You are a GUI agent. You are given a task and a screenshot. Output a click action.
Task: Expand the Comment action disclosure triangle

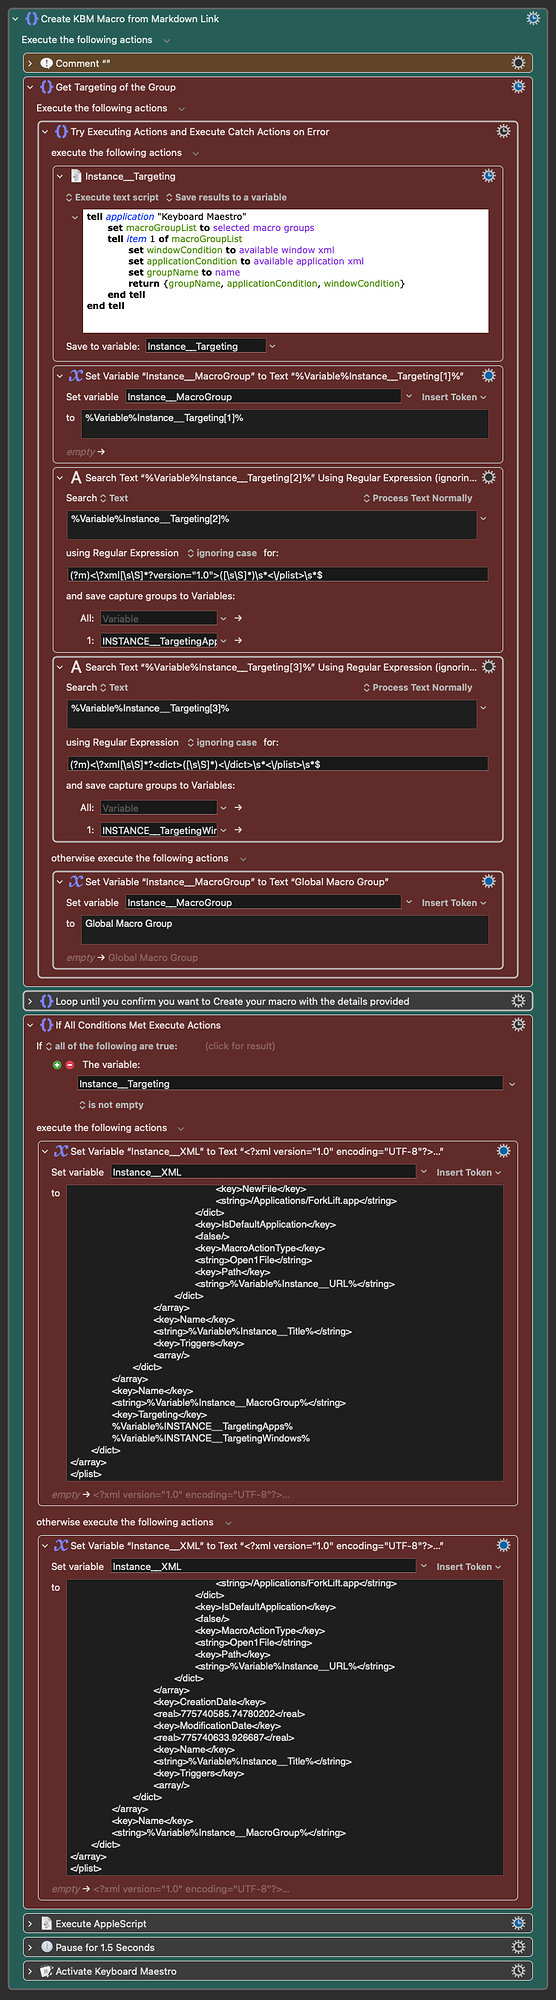(30, 63)
